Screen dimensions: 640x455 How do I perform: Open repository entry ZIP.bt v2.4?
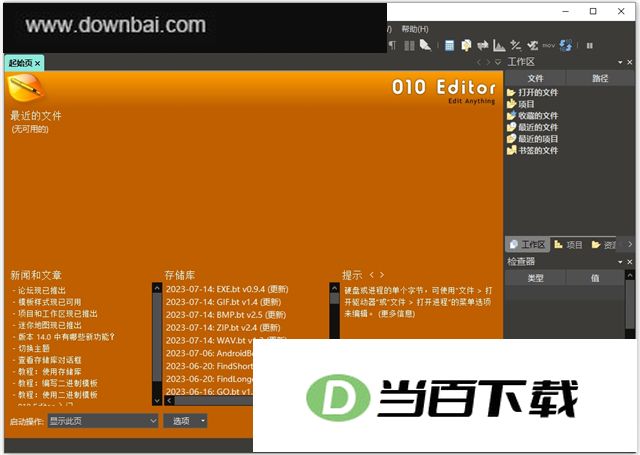(223, 328)
